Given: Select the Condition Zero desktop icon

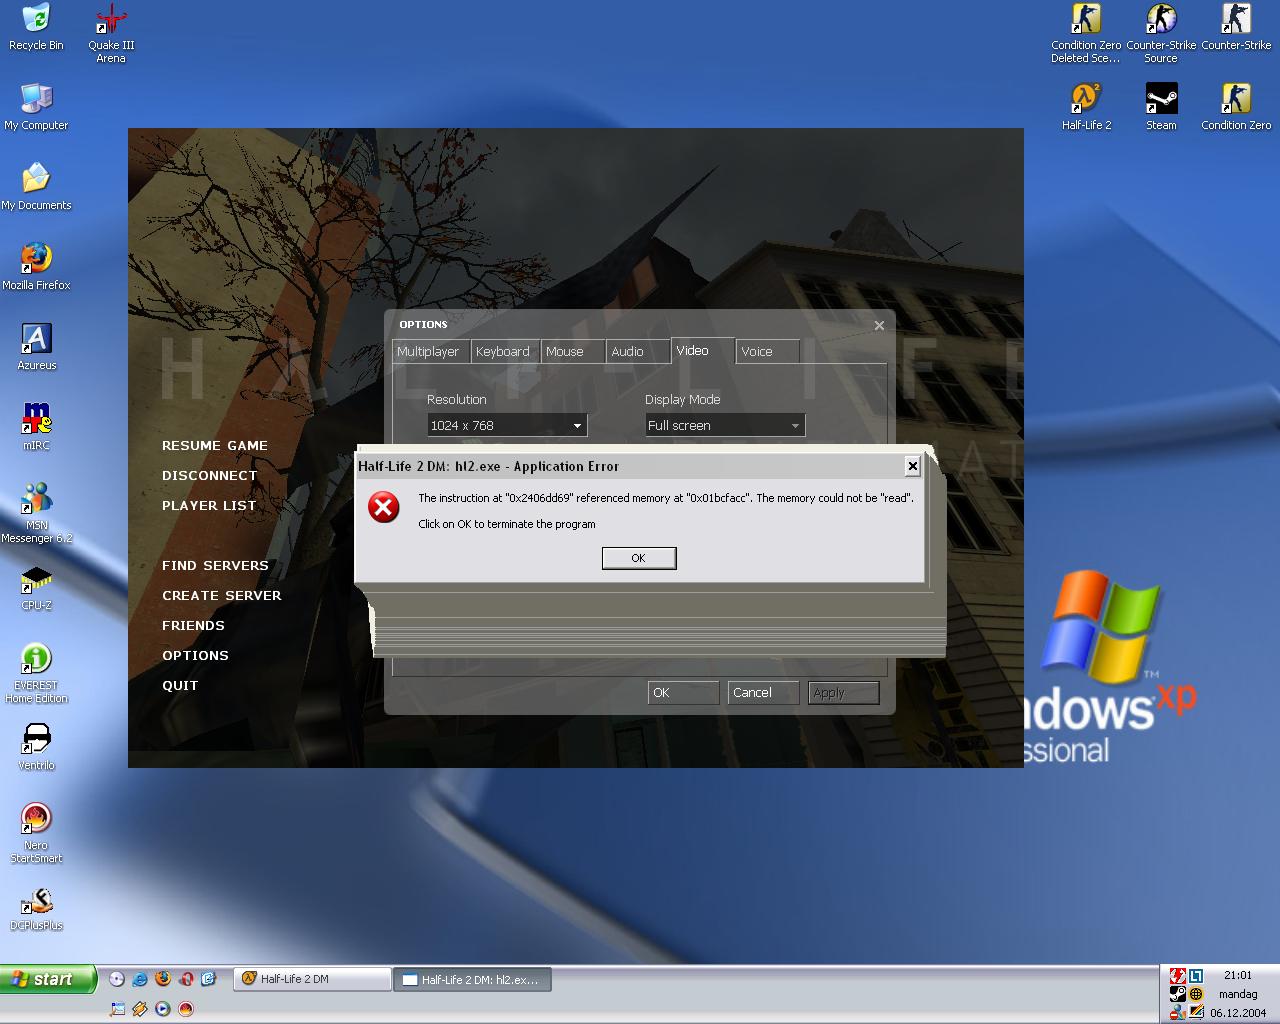Looking at the screenshot, I should pos(1236,107).
